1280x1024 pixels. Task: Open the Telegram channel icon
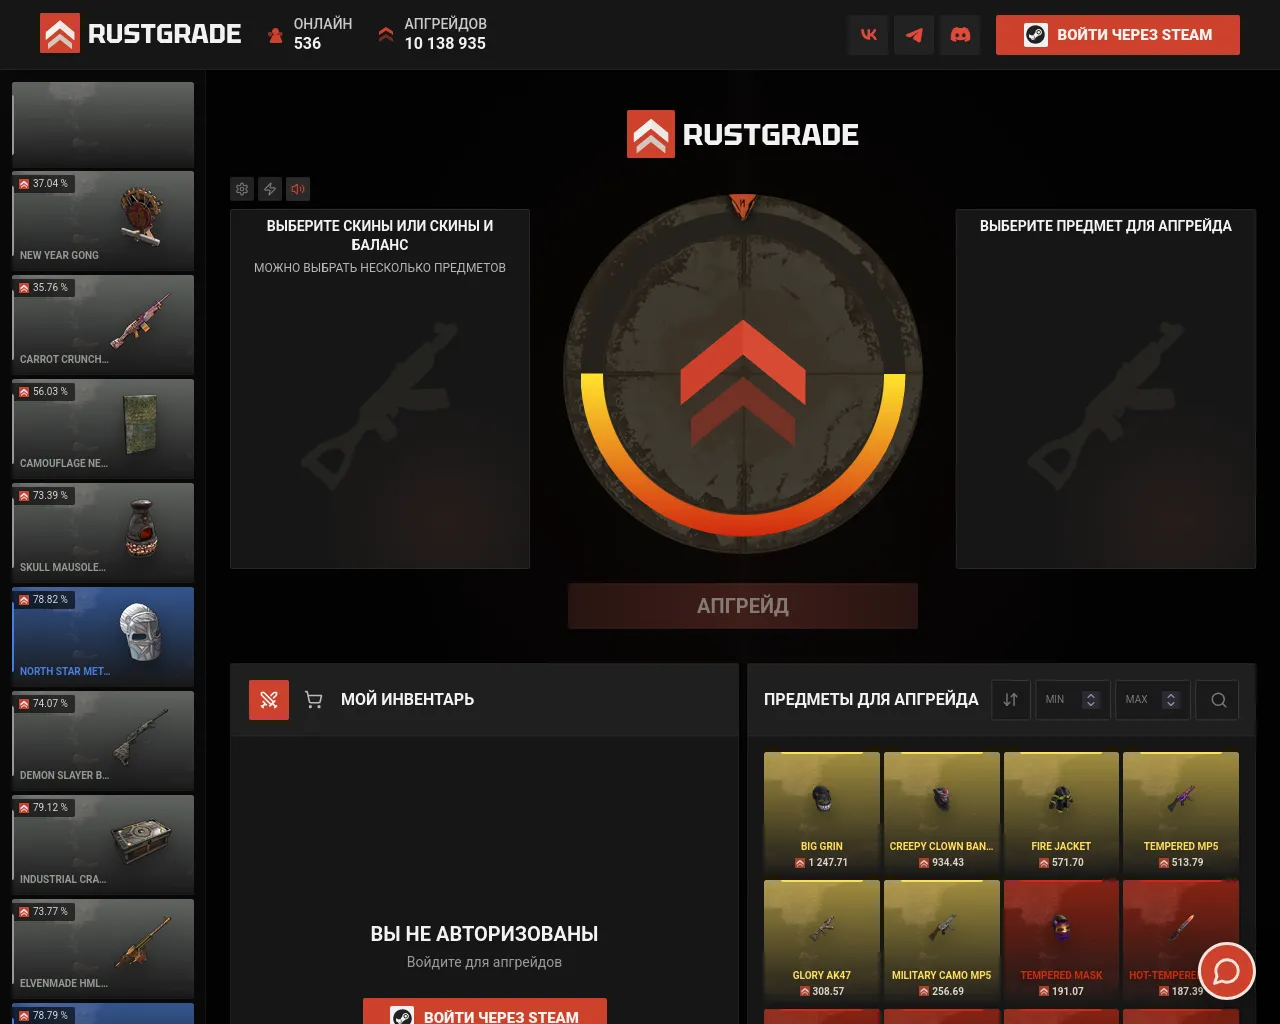(914, 35)
